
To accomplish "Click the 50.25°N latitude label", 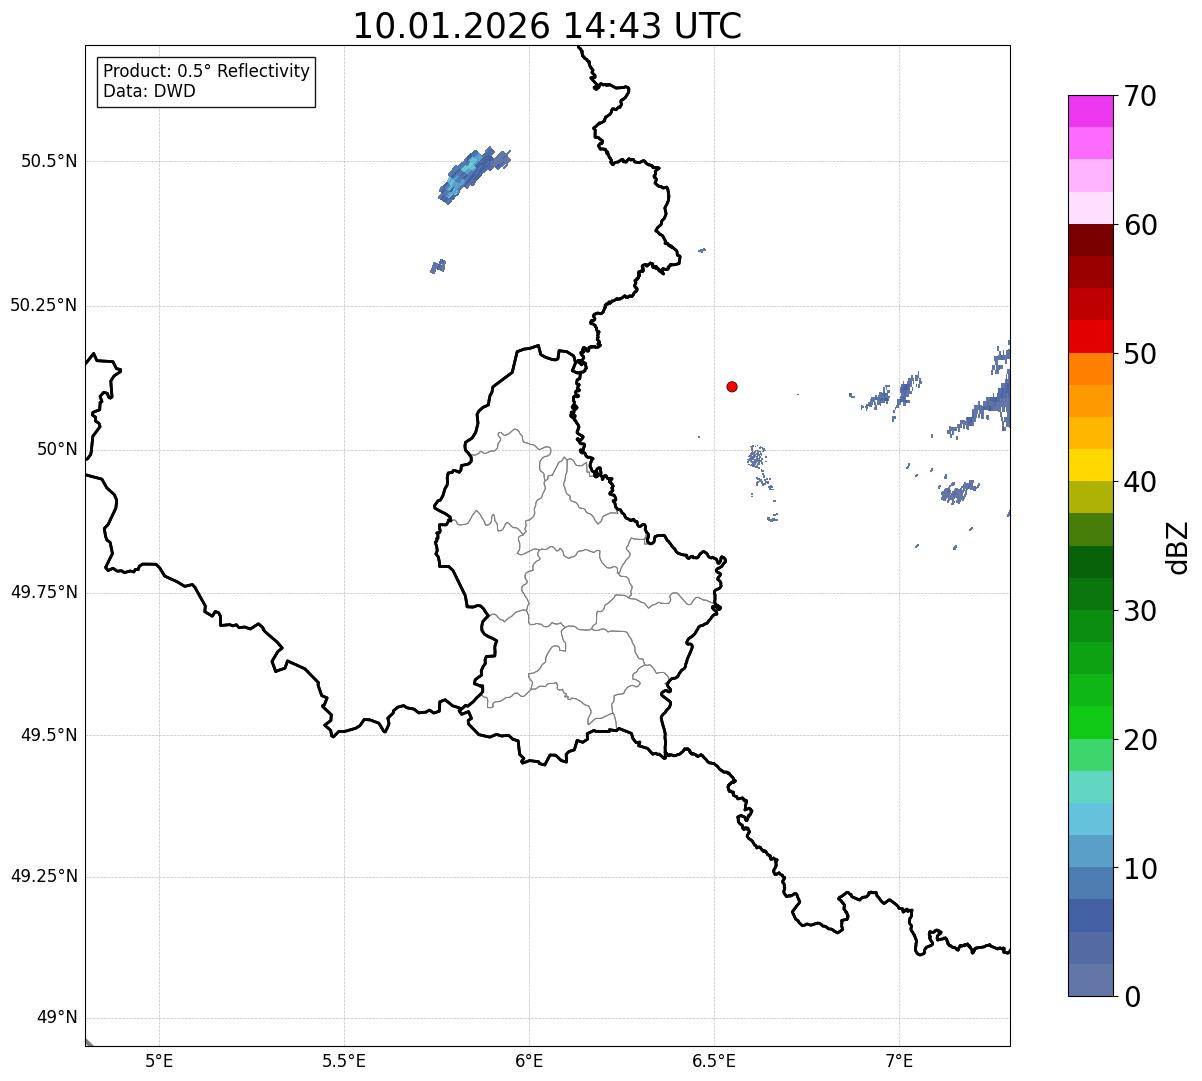I will [x=43, y=305].
